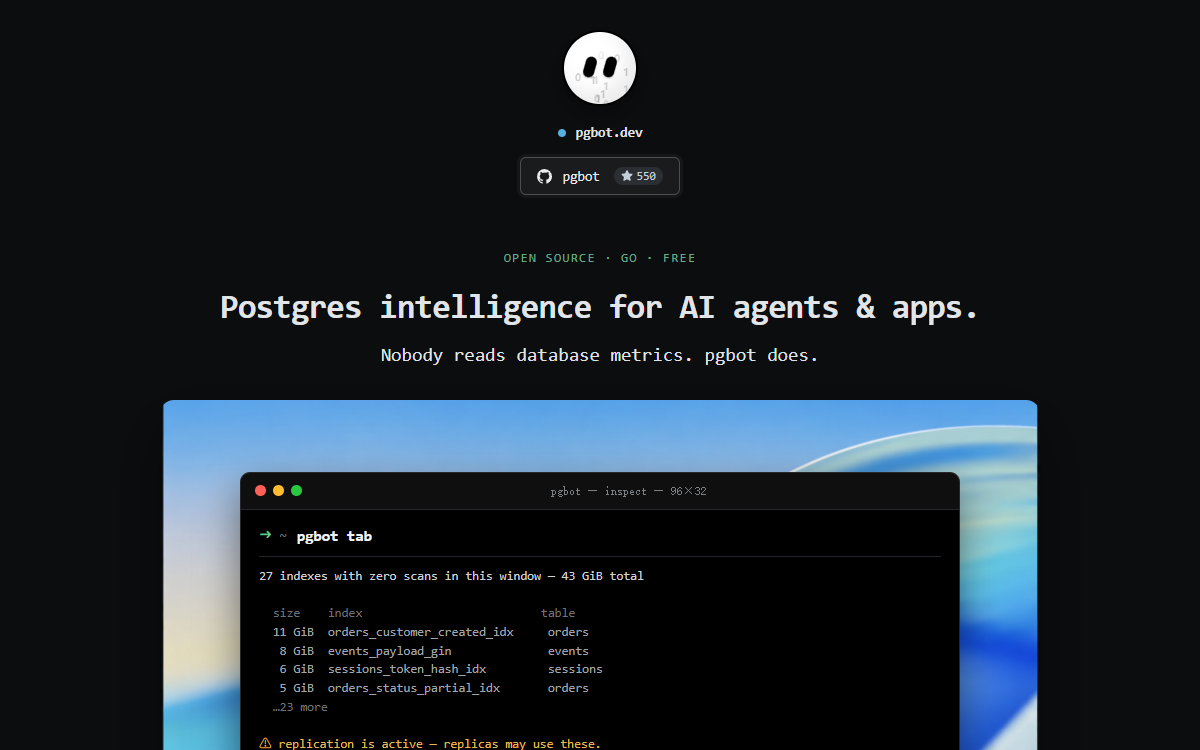
Task: Click the yellow minimize dot in terminal
Action: click(x=279, y=491)
